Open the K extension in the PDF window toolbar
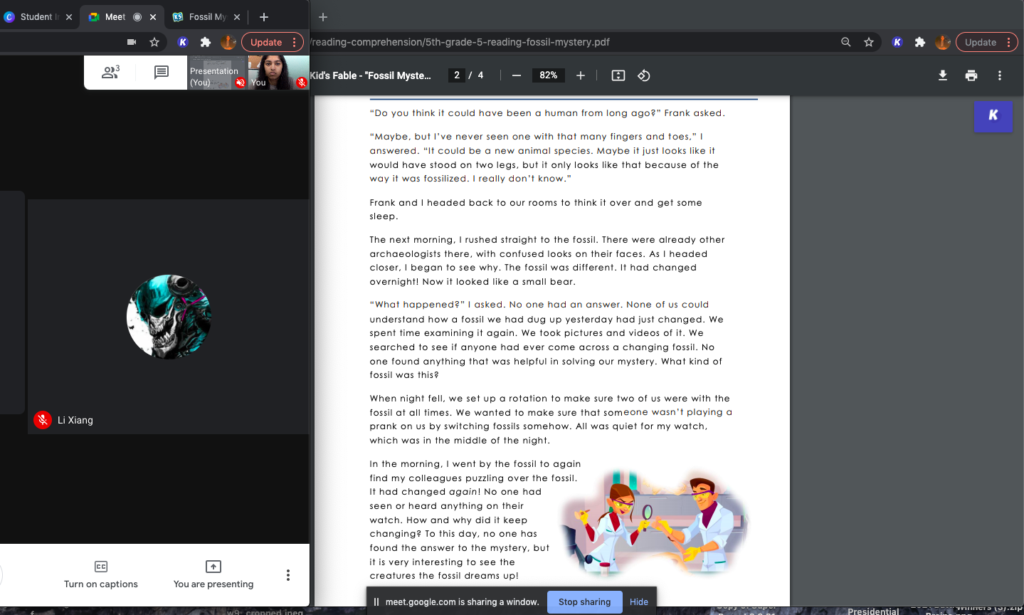 point(897,42)
